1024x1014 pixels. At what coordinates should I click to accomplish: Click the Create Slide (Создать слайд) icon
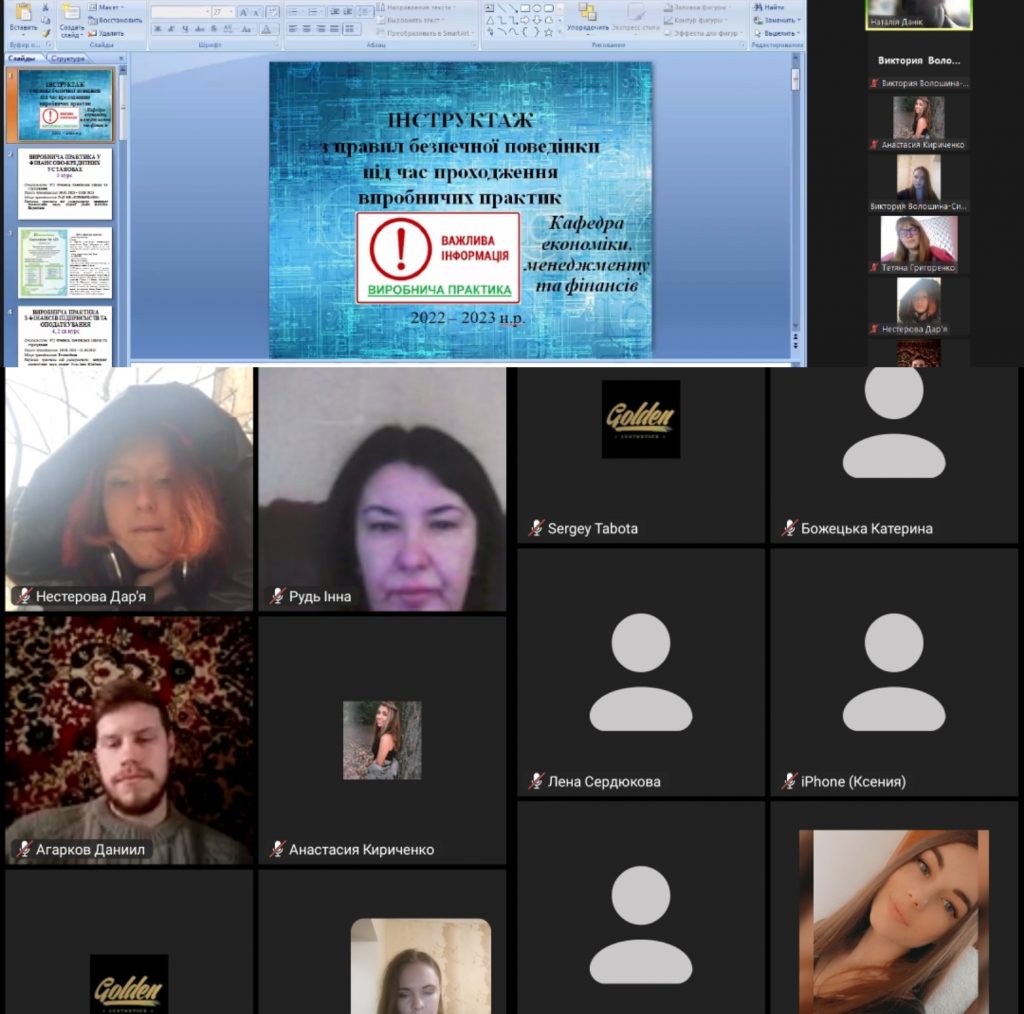click(x=71, y=14)
